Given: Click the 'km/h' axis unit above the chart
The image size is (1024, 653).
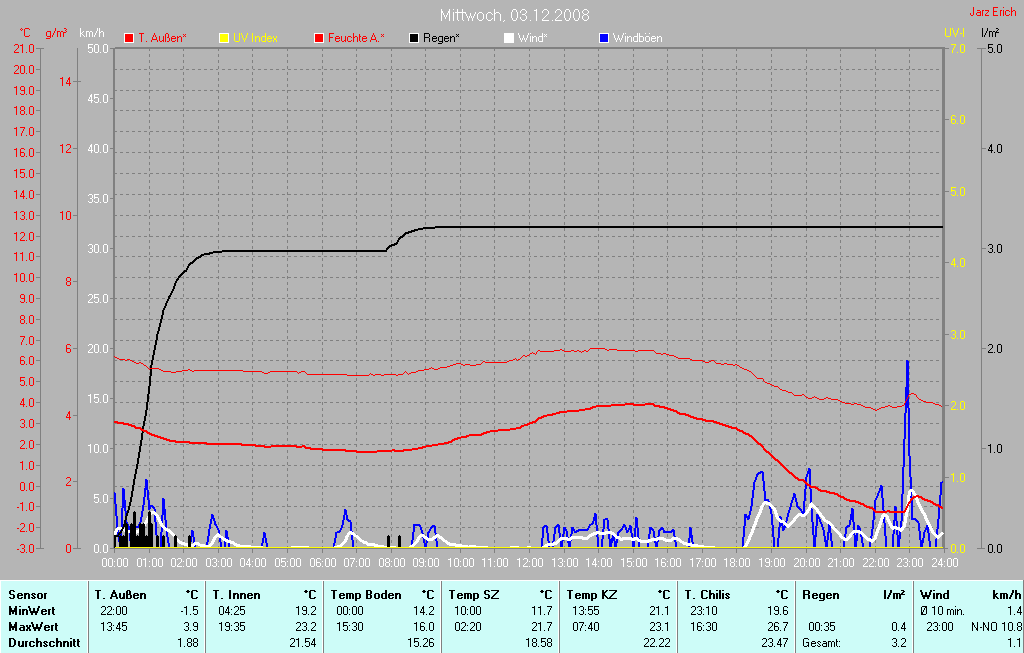Looking at the screenshot, I should tap(91, 33).
